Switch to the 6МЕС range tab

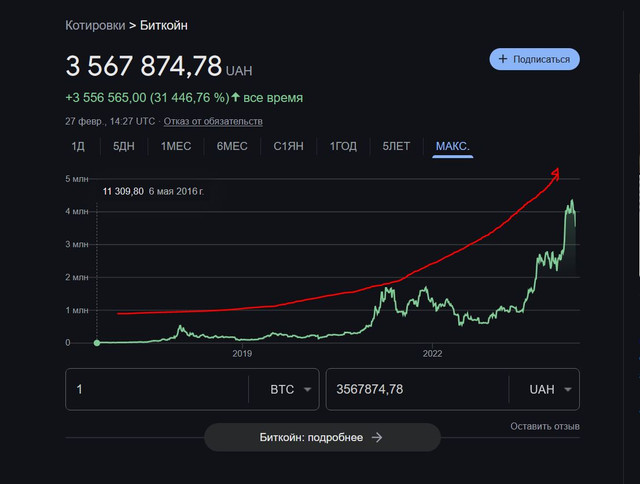[232, 146]
